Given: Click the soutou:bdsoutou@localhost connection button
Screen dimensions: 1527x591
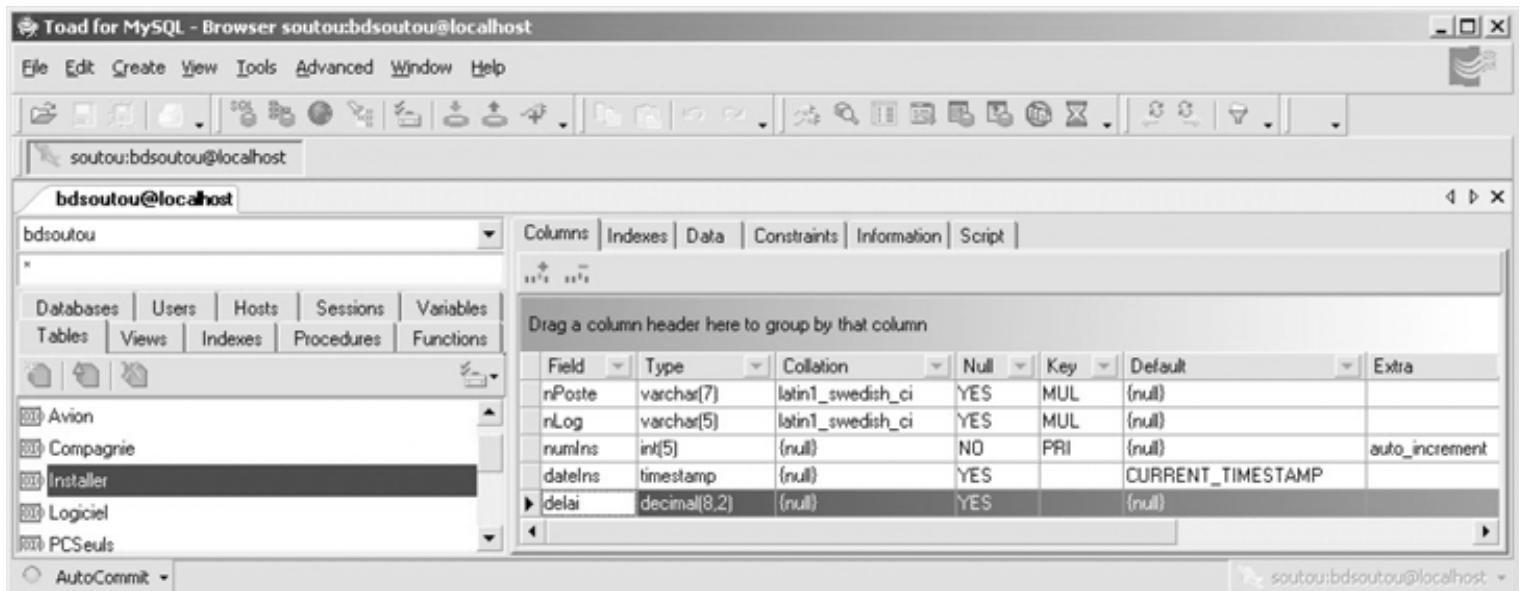Looking at the screenshot, I should coord(164,157).
